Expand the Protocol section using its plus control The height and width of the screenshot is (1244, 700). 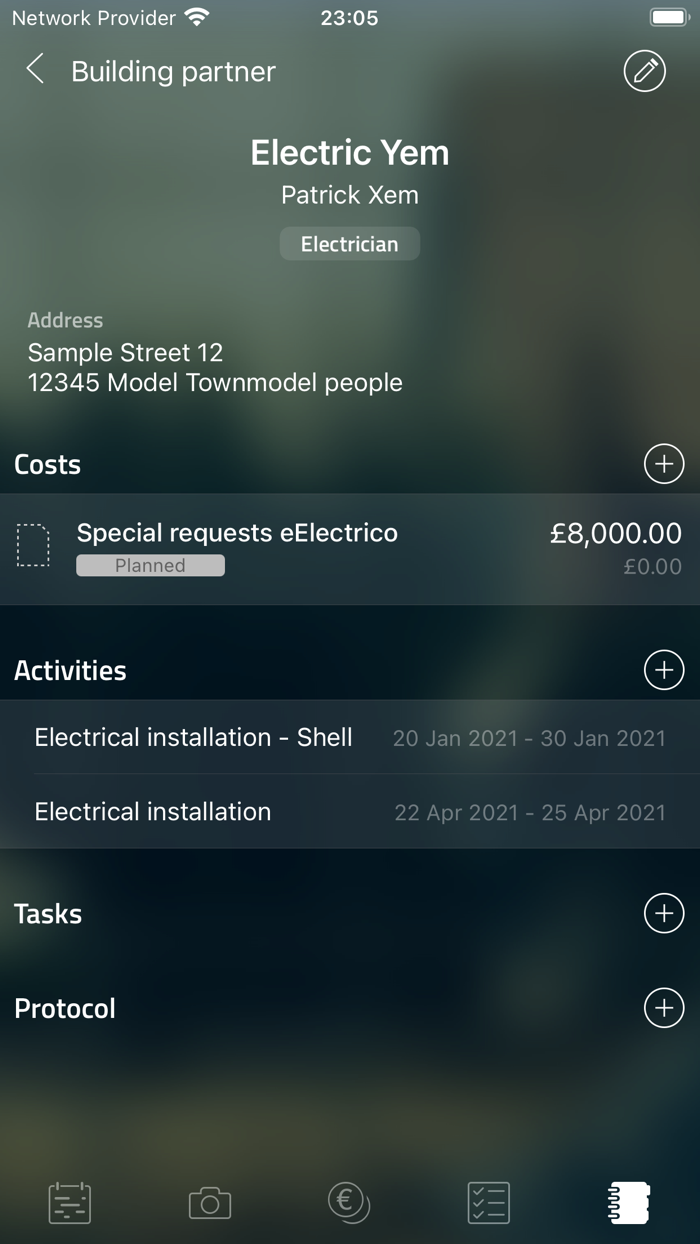pyautogui.click(x=663, y=1008)
